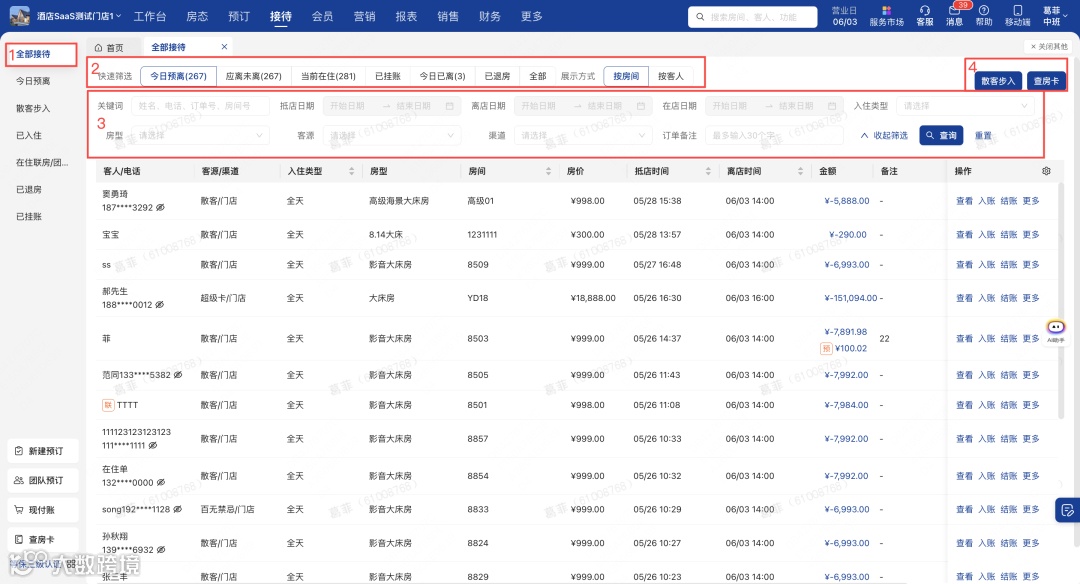
Task: Reveal phone for song192****1128
Action: (177, 509)
